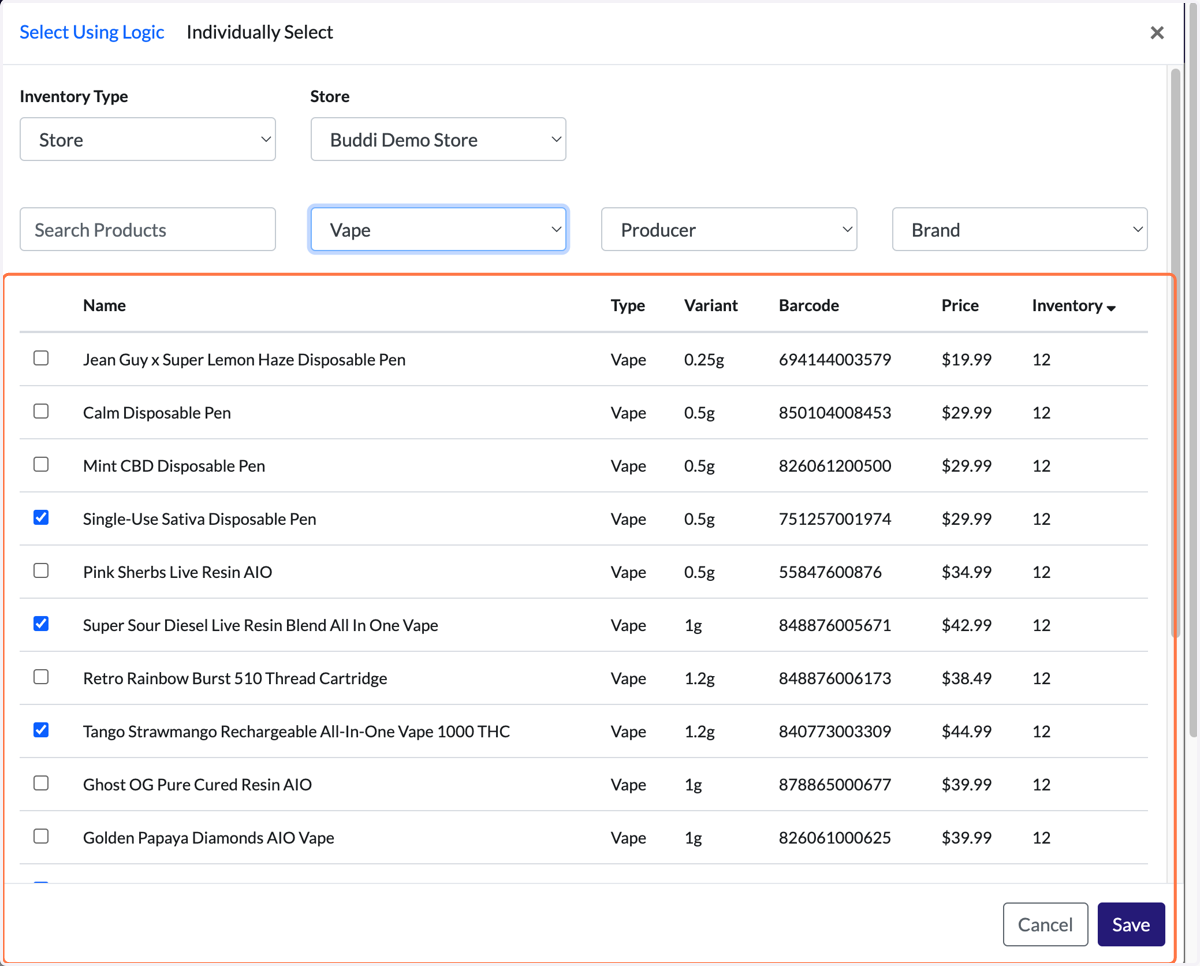The image size is (1200, 966).
Task: Check Golden Papaya Diamonds AIO Vape
Action: point(41,836)
